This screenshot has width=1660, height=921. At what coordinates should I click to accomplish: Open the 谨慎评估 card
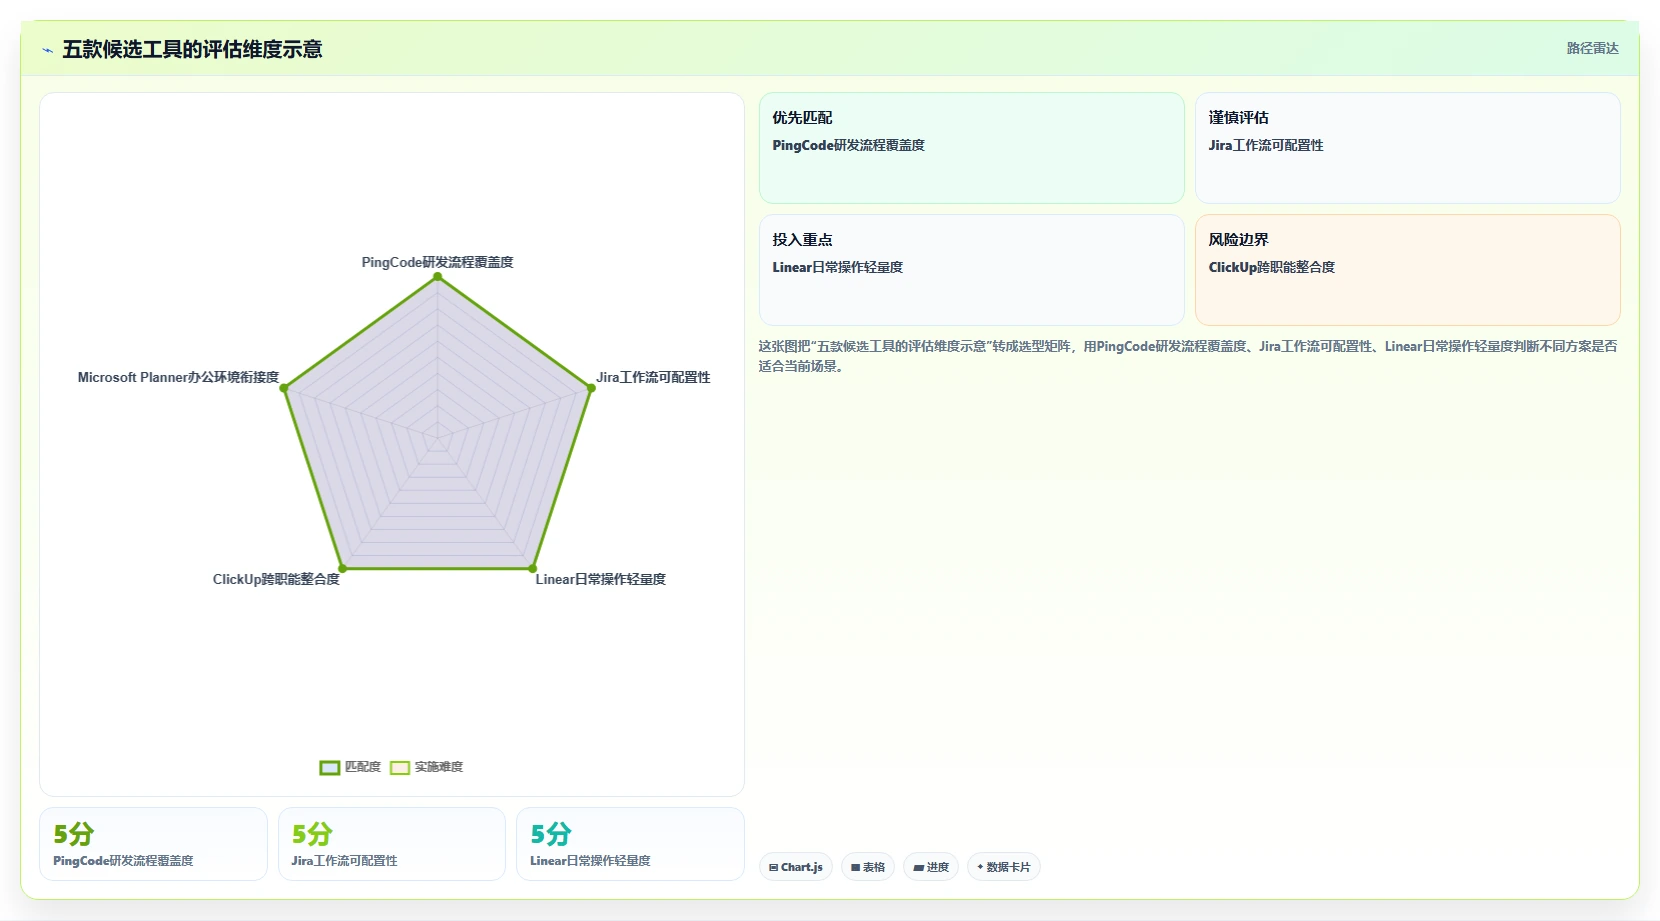[1408, 148]
